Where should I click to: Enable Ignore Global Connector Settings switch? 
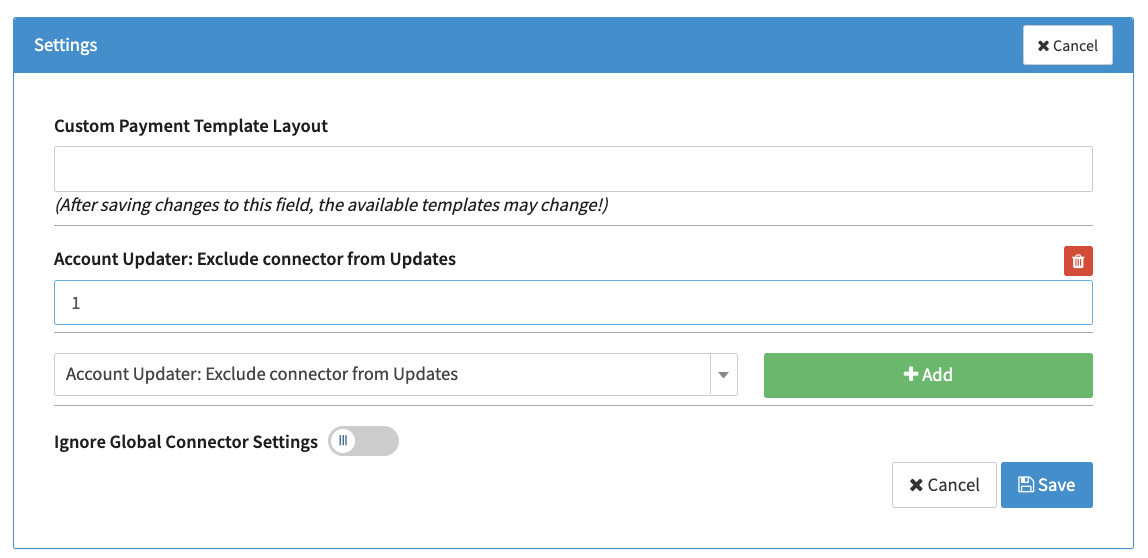tap(363, 441)
